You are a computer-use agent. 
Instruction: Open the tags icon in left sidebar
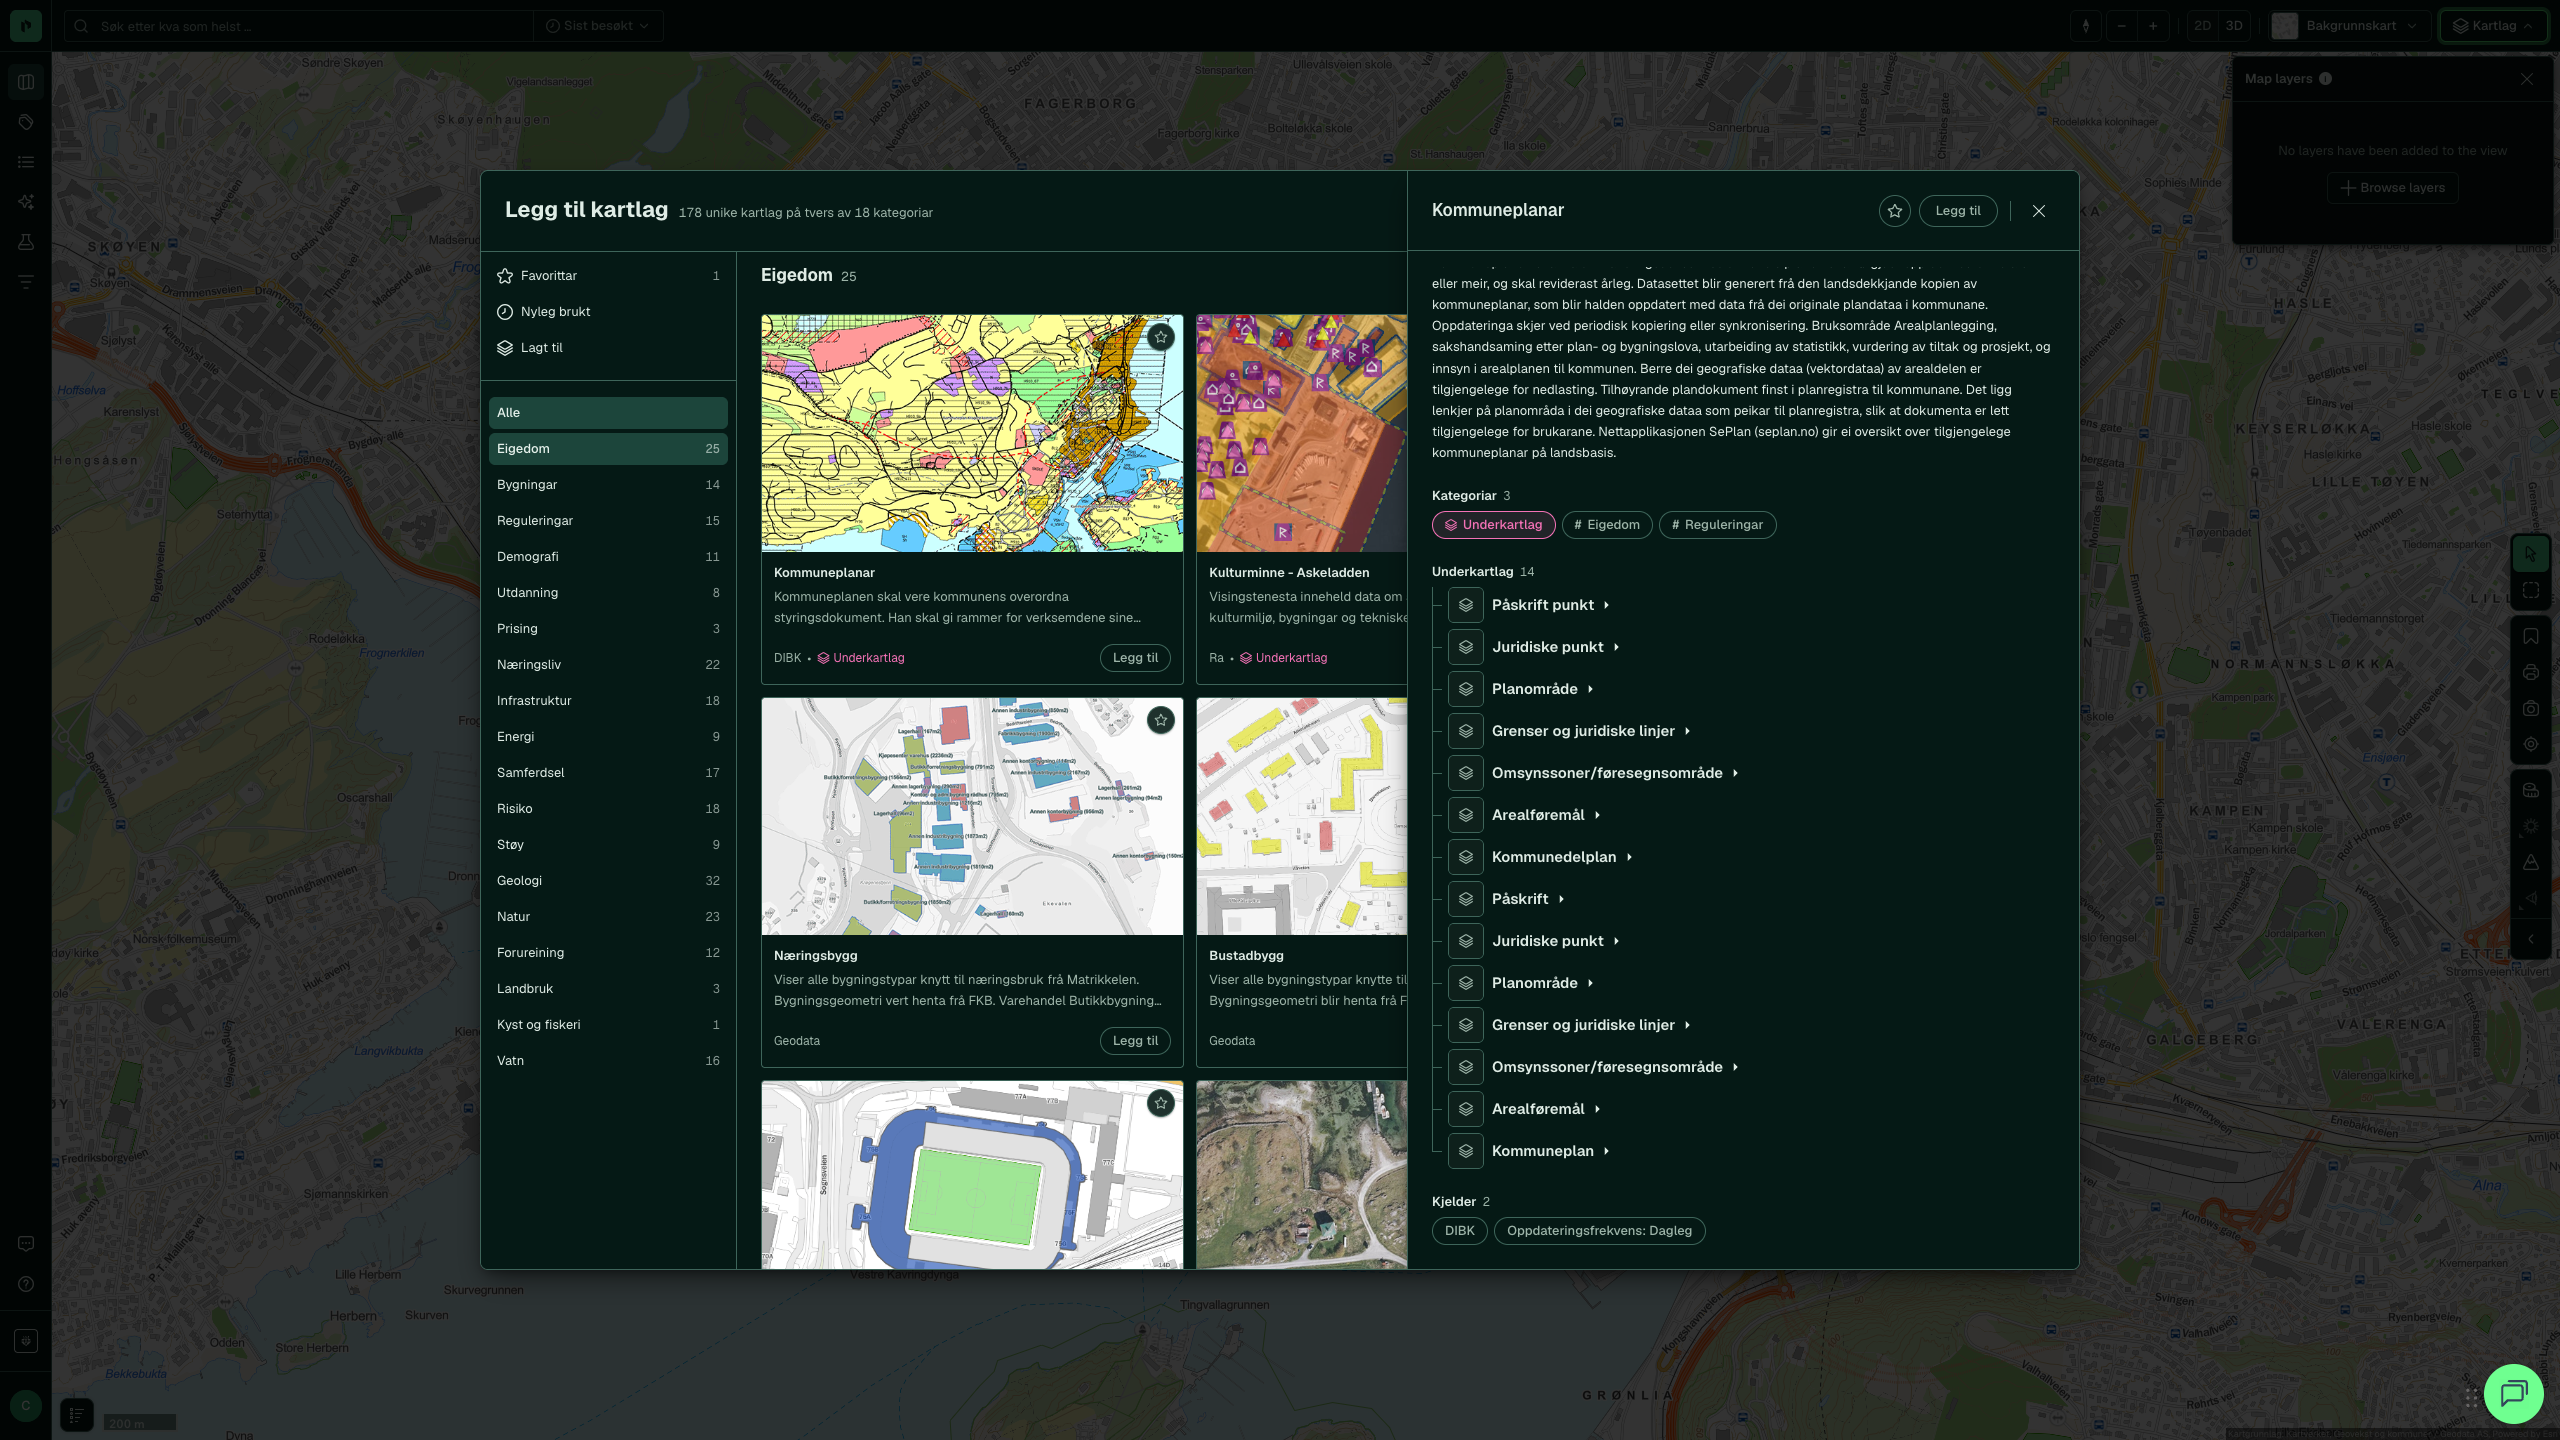click(x=26, y=122)
